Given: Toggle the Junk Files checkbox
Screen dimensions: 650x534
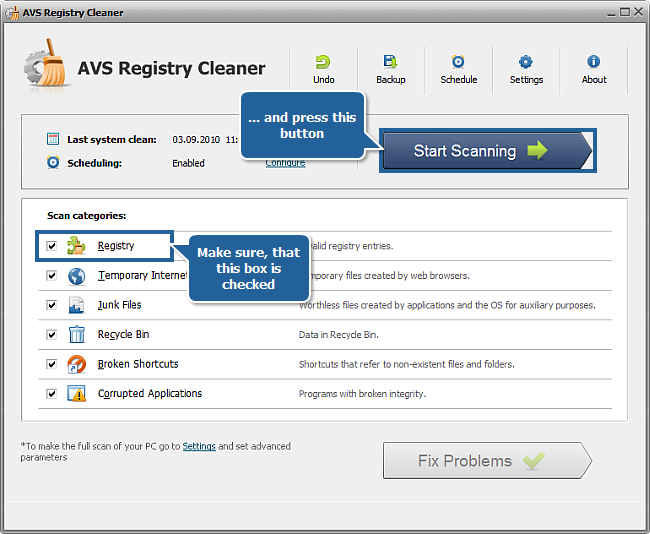Looking at the screenshot, I should tap(52, 305).
